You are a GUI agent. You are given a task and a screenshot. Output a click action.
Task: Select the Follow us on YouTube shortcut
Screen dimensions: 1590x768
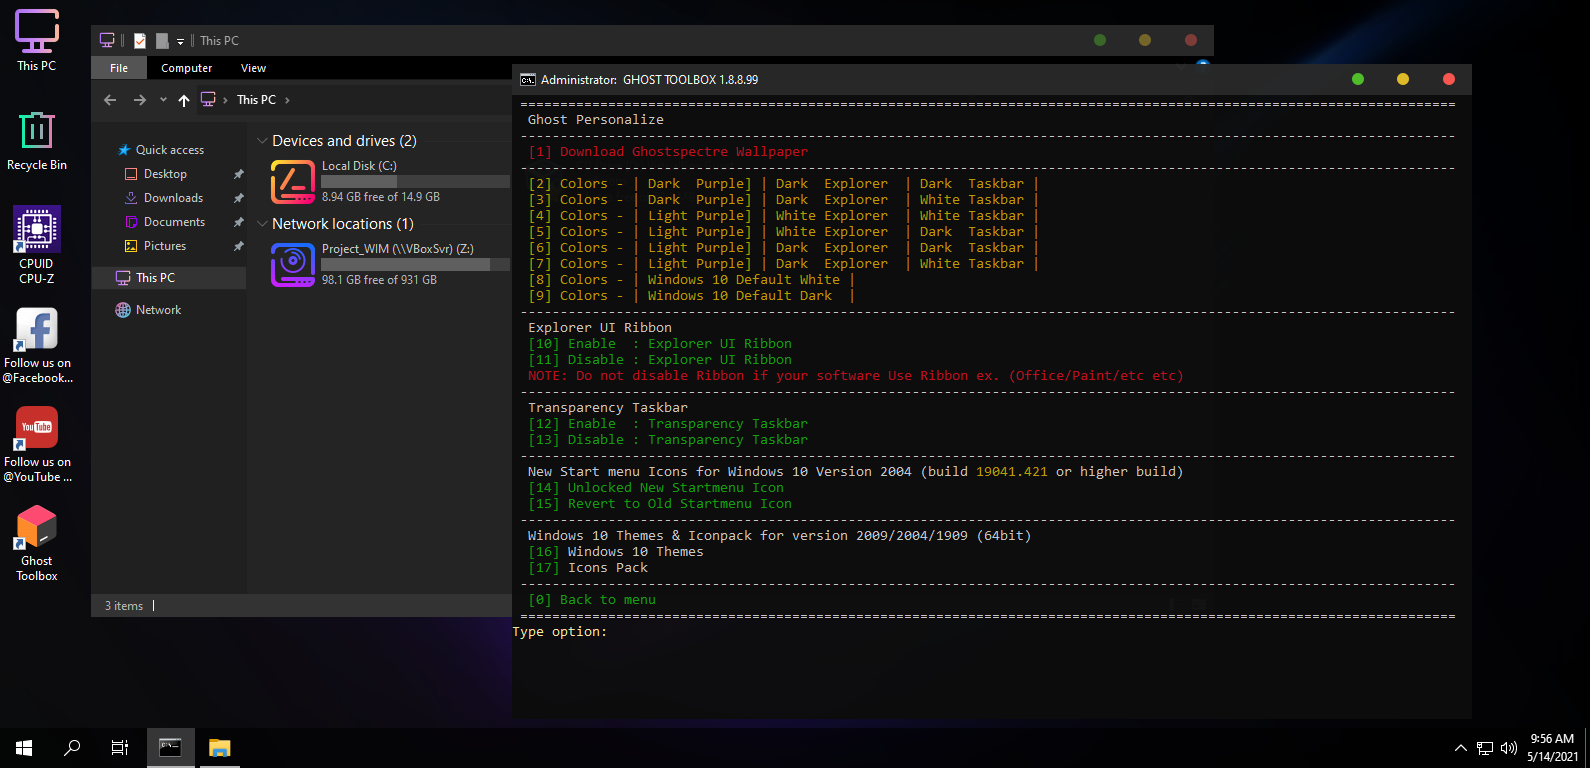[37, 444]
